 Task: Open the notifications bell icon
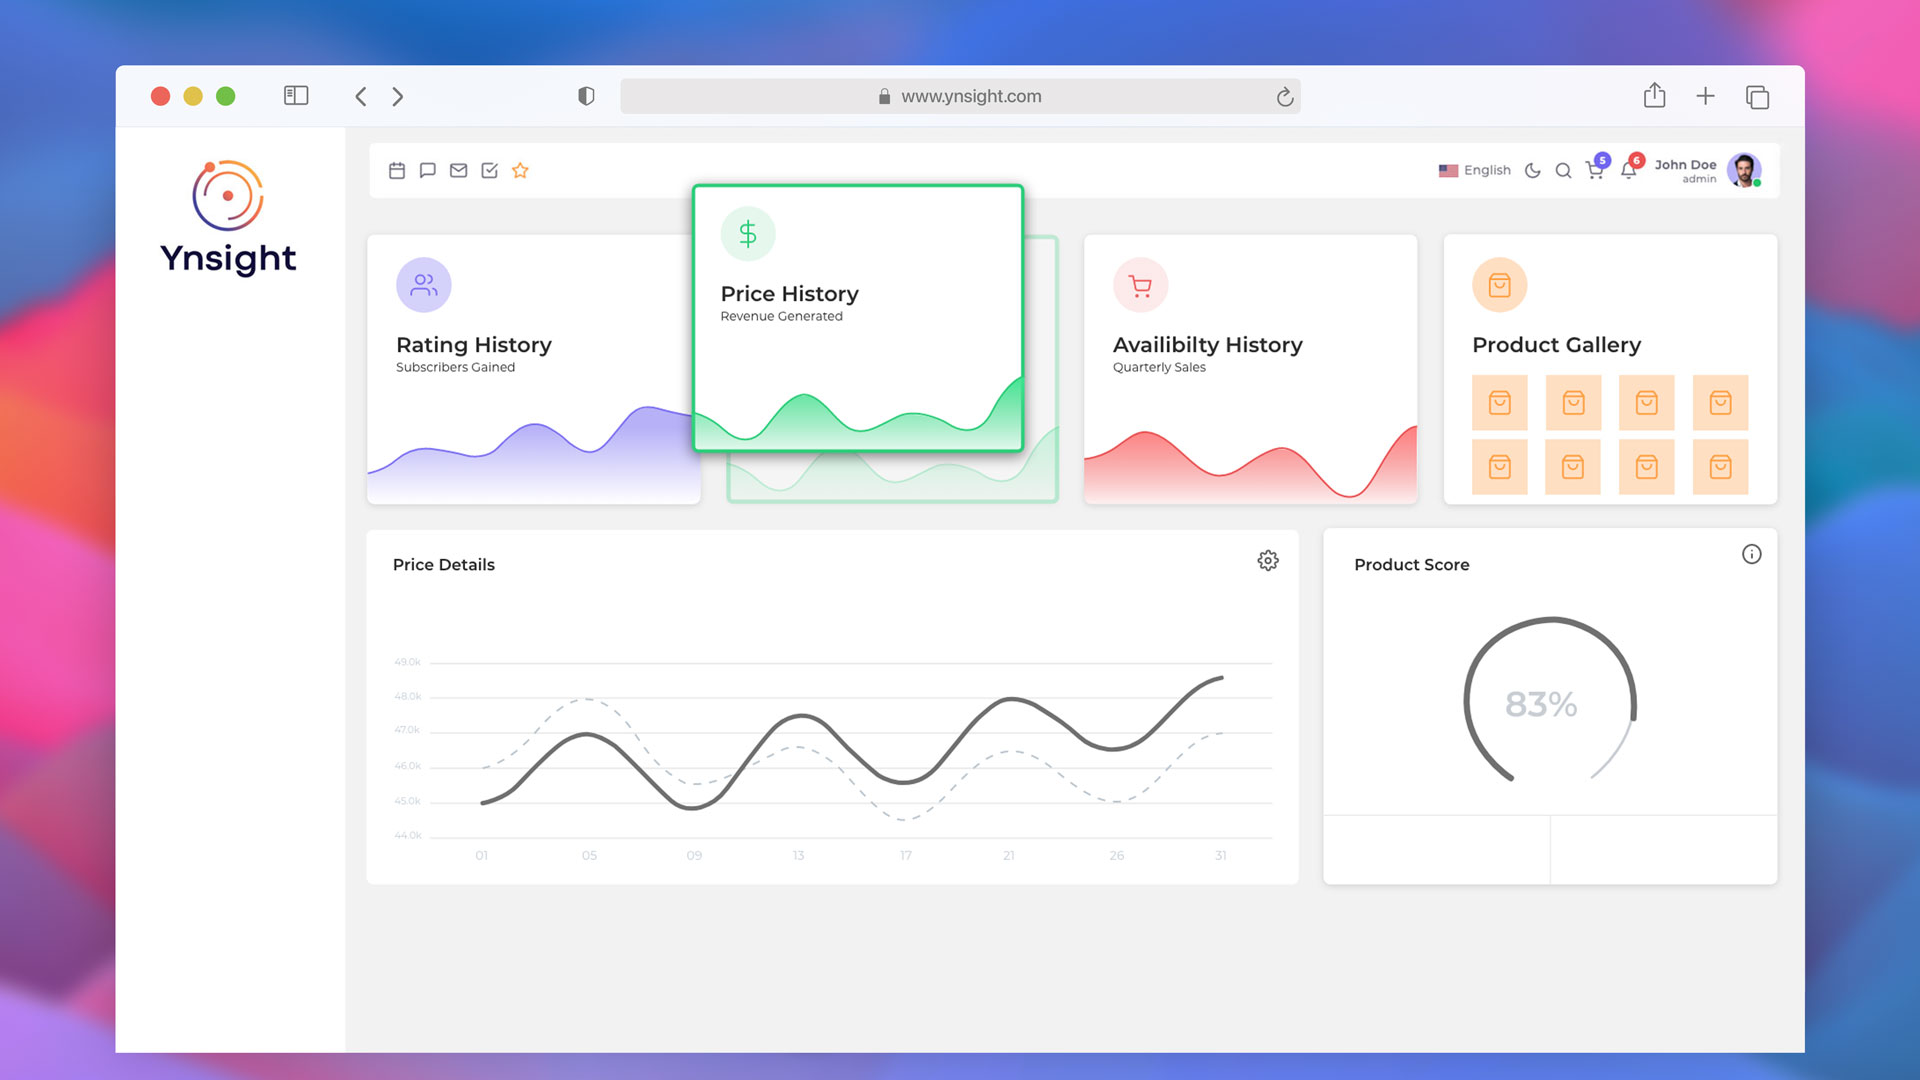pyautogui.click(x=1630, y=168)
